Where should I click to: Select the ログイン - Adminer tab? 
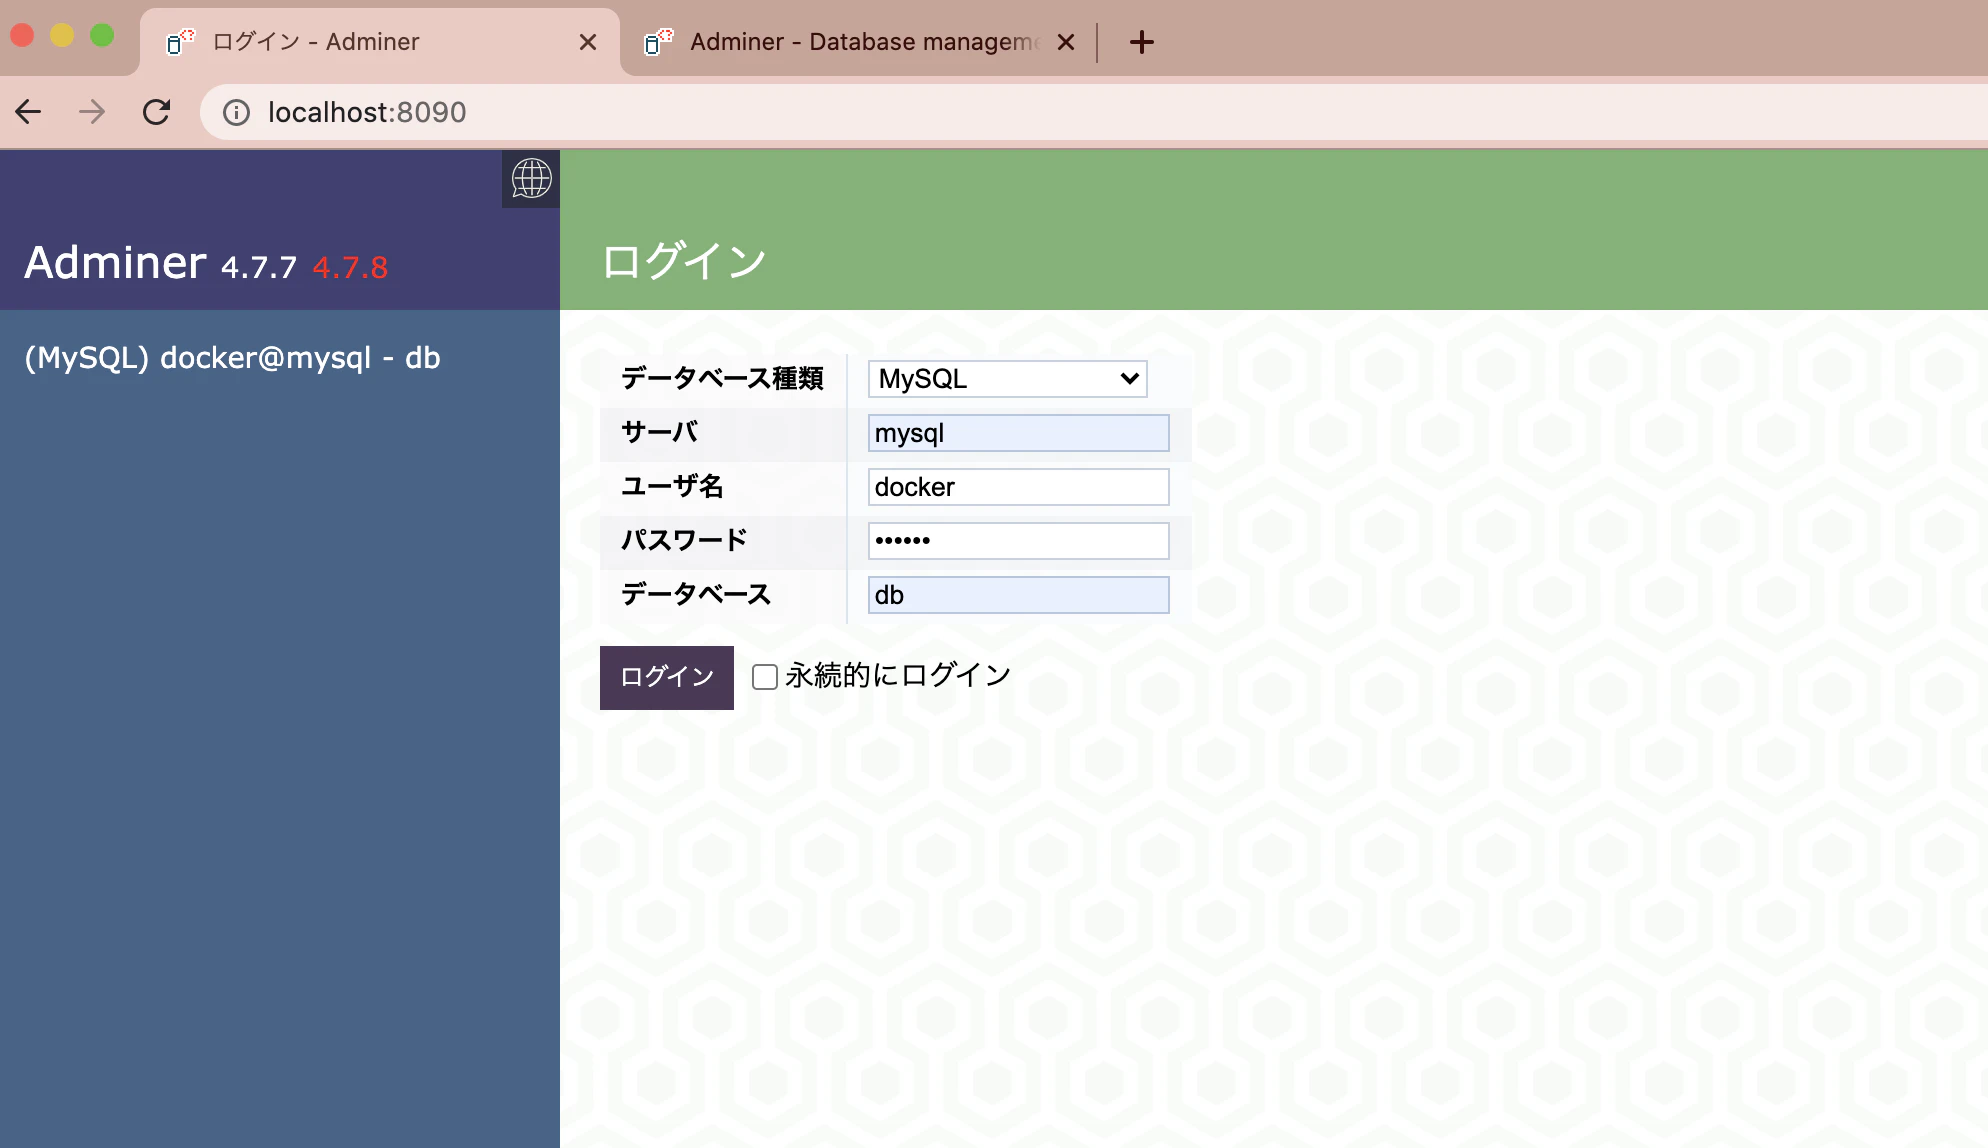coord(370,42)
